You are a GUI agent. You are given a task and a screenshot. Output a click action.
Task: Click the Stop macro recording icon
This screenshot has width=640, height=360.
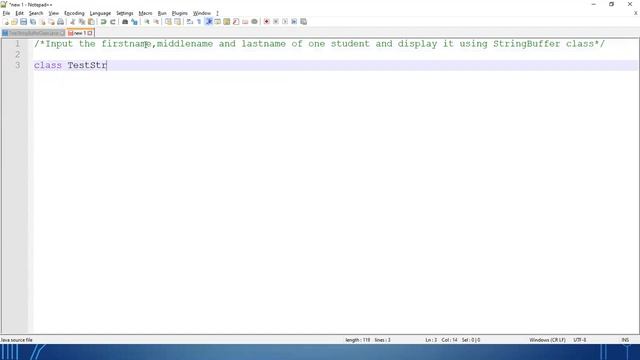point(276,22)
